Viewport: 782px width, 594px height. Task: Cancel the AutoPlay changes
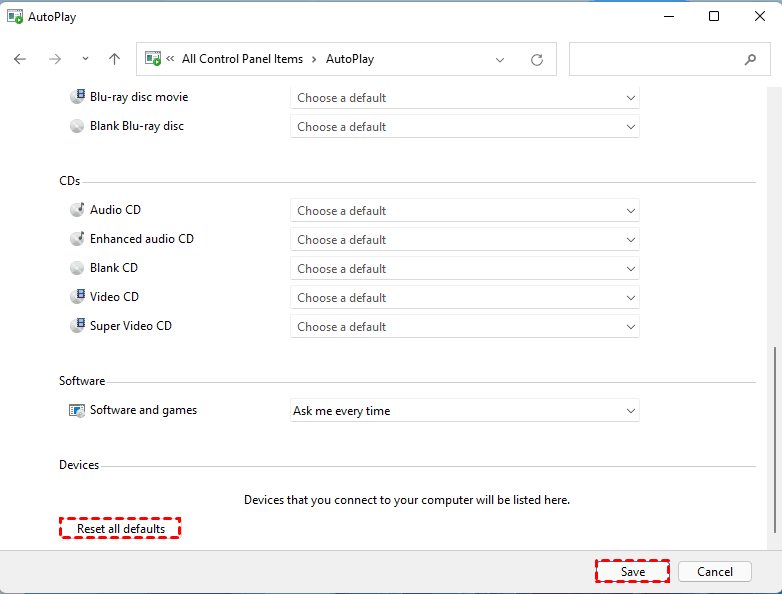(715, 572)
